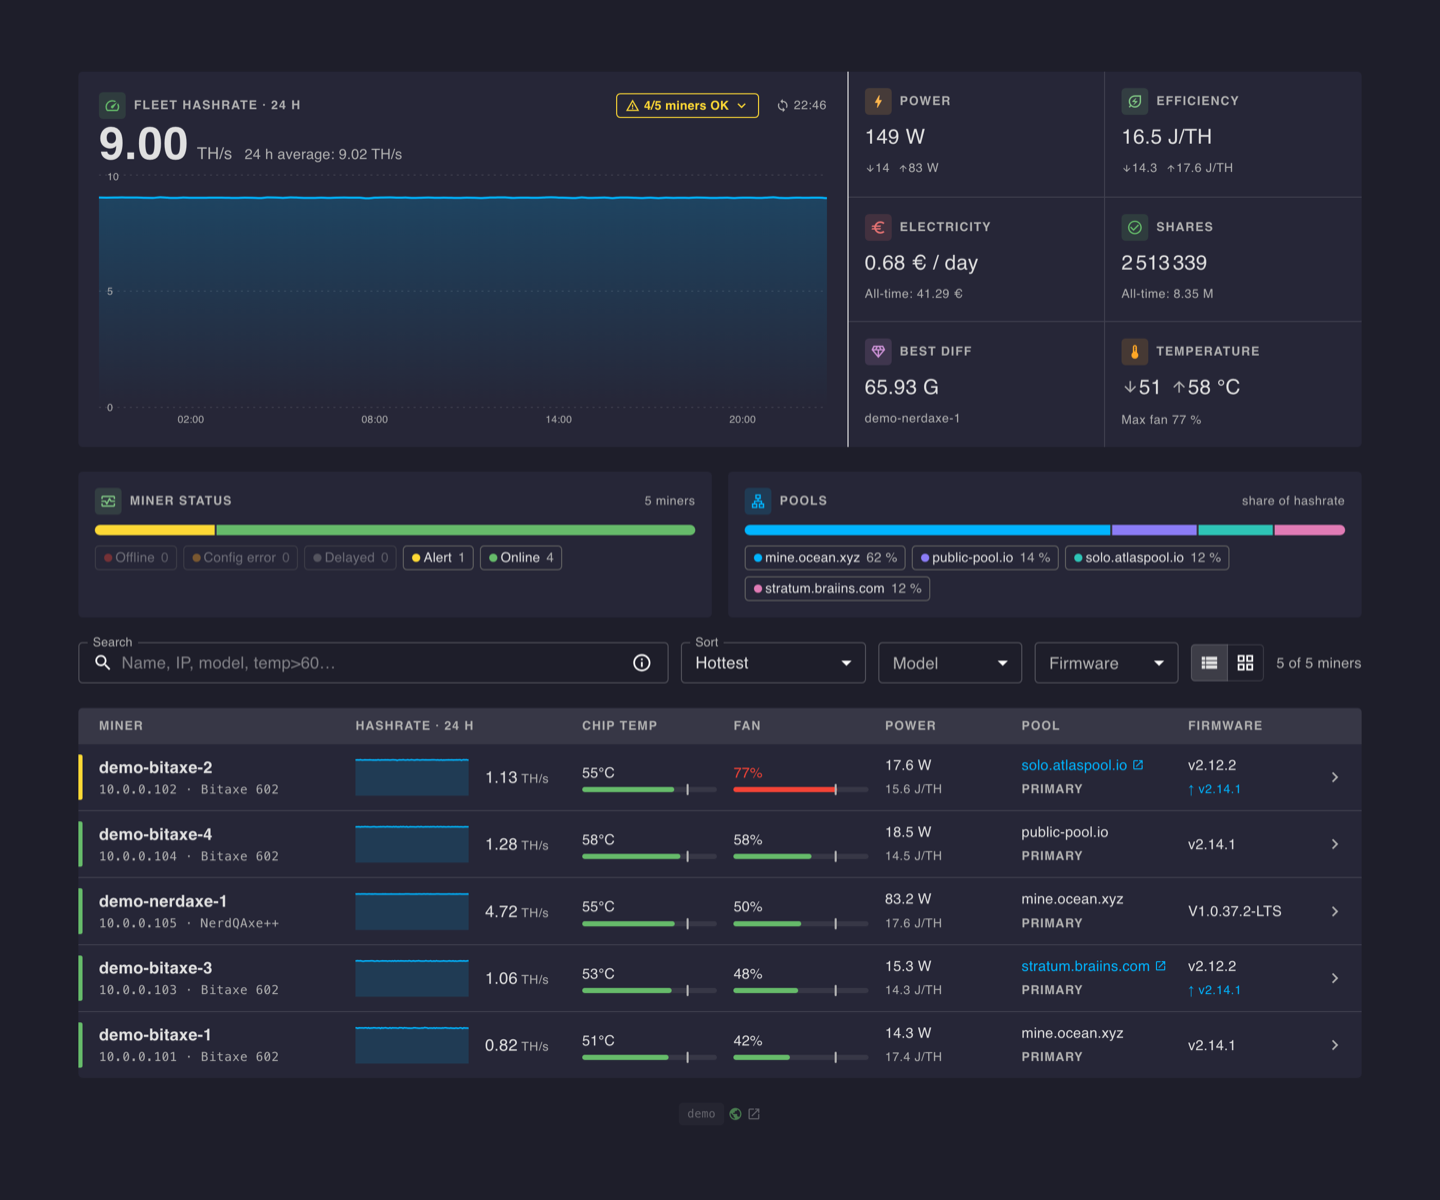Expand the demo-bitaxe-2 row chevron
The image size is (1440, 1200).
click(x=1335, y=777)
